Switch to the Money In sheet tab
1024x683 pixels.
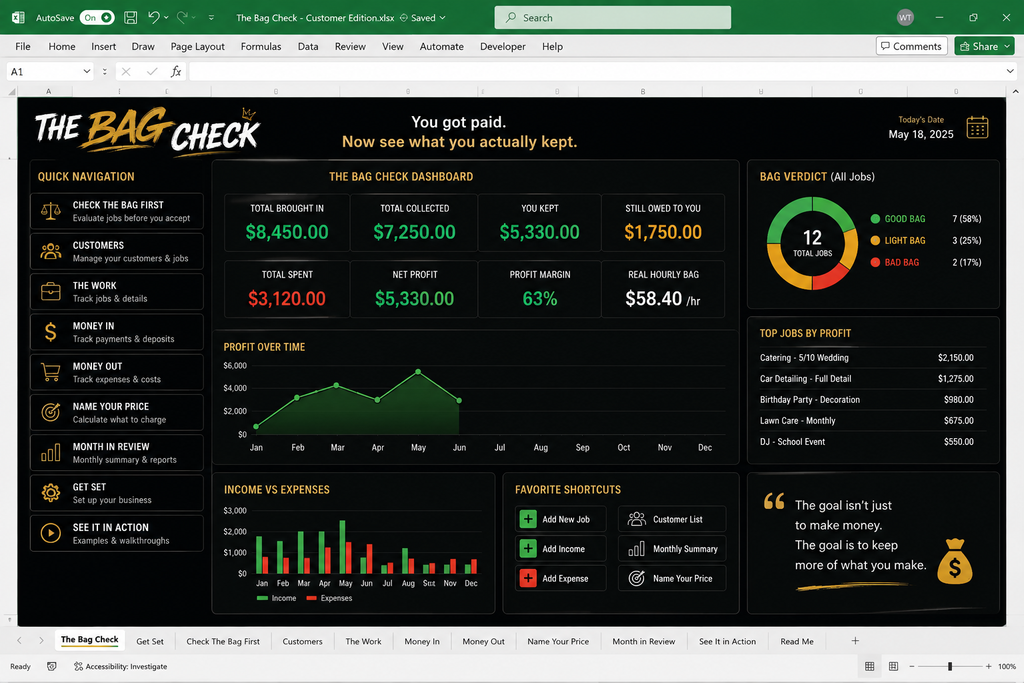pyautogui.click(x=422, y=641)
